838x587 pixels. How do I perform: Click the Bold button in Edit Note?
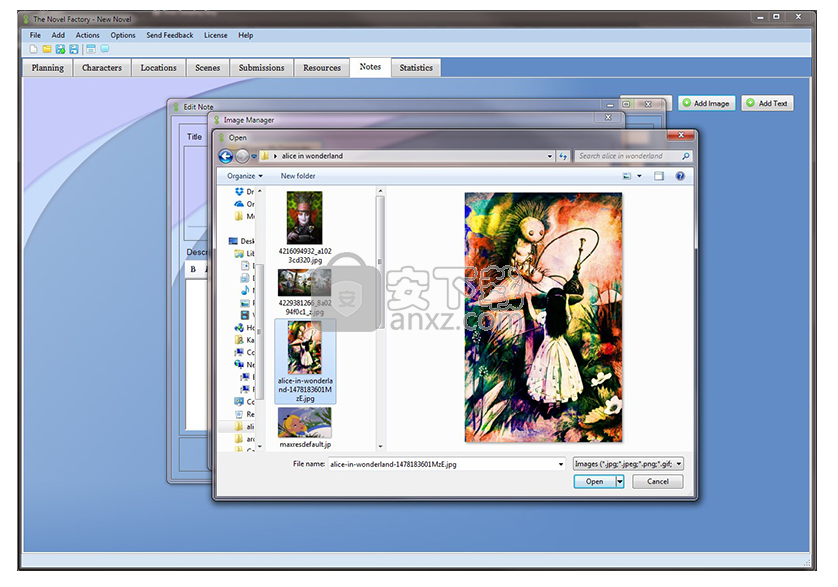(193, 269)
